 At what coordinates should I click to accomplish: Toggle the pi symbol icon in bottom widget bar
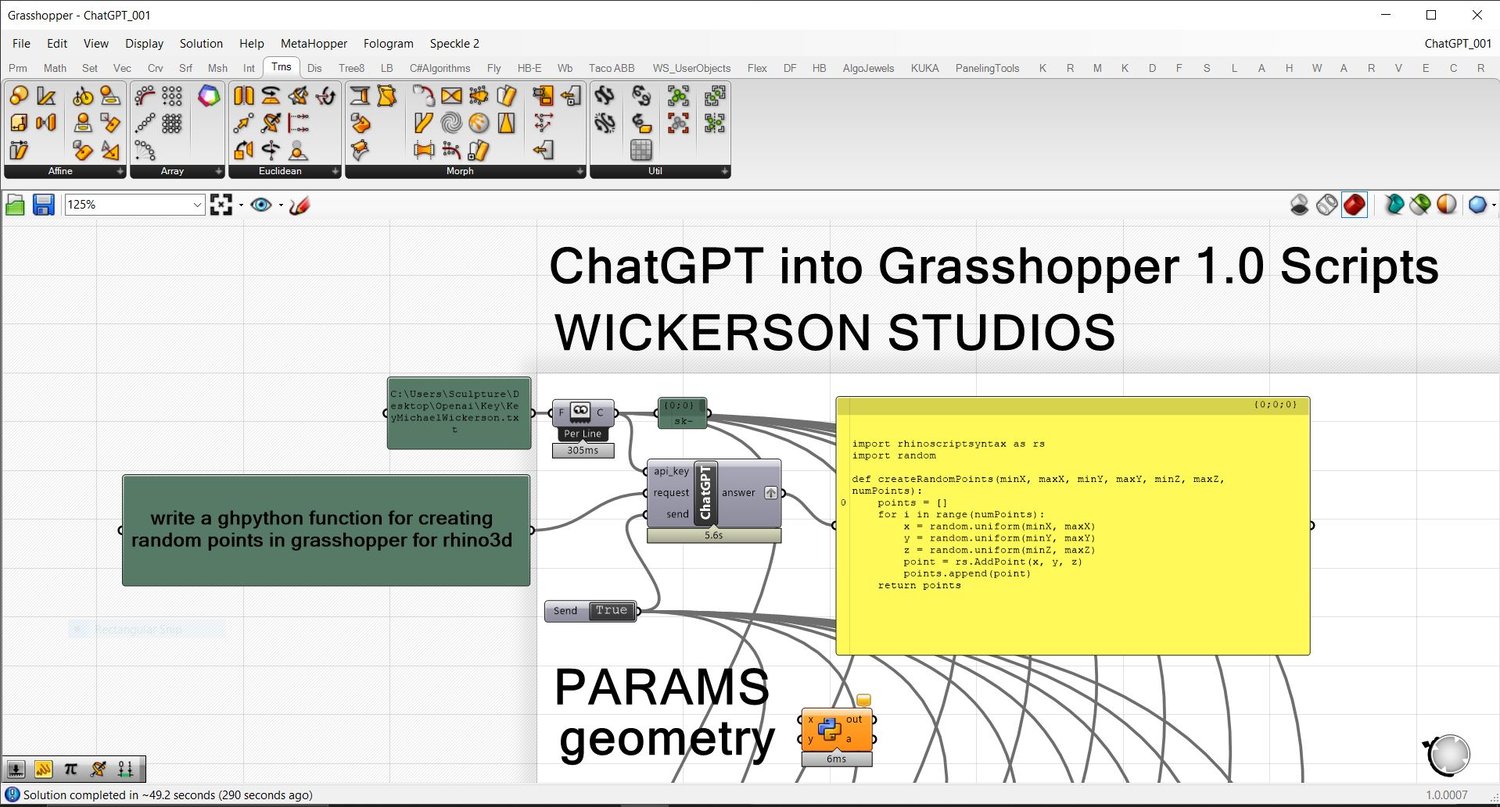click(x=70, y=769)
